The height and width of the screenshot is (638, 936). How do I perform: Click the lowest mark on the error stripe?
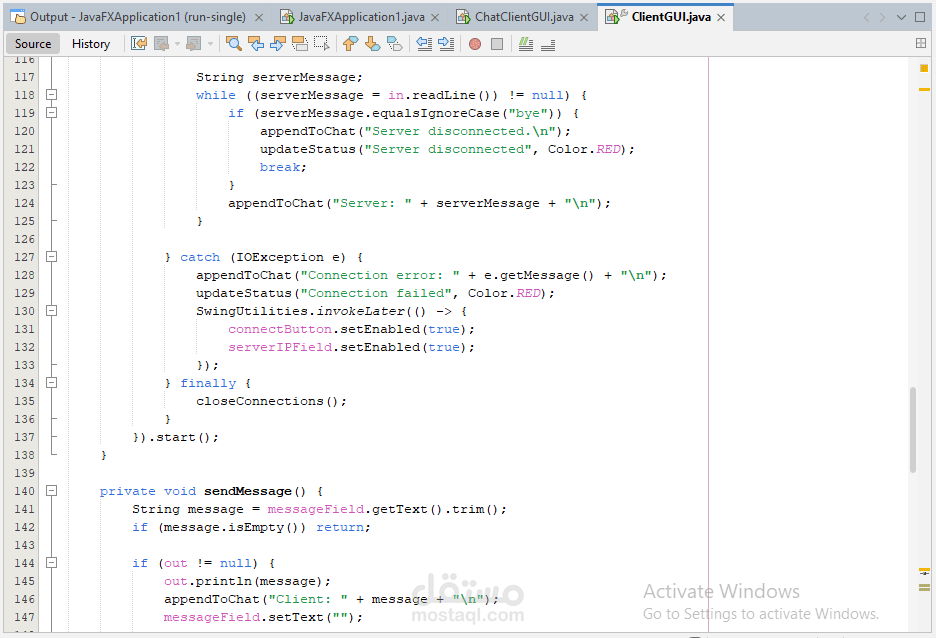[x=924, y=588]
